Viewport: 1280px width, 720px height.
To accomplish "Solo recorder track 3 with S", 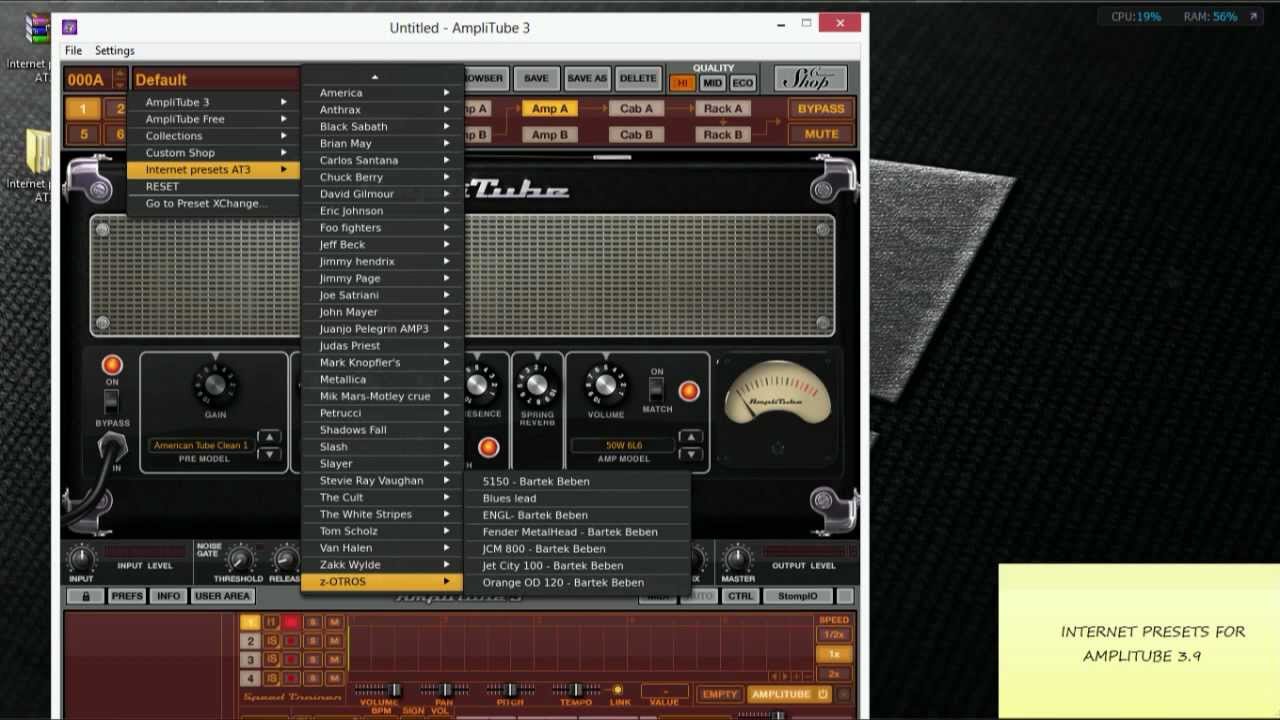I will (312, 659).
